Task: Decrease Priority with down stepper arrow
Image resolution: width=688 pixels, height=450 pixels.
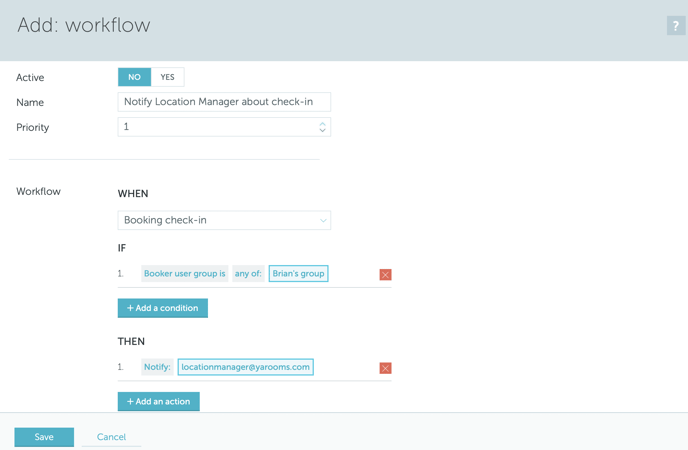Action: [322, 130]
